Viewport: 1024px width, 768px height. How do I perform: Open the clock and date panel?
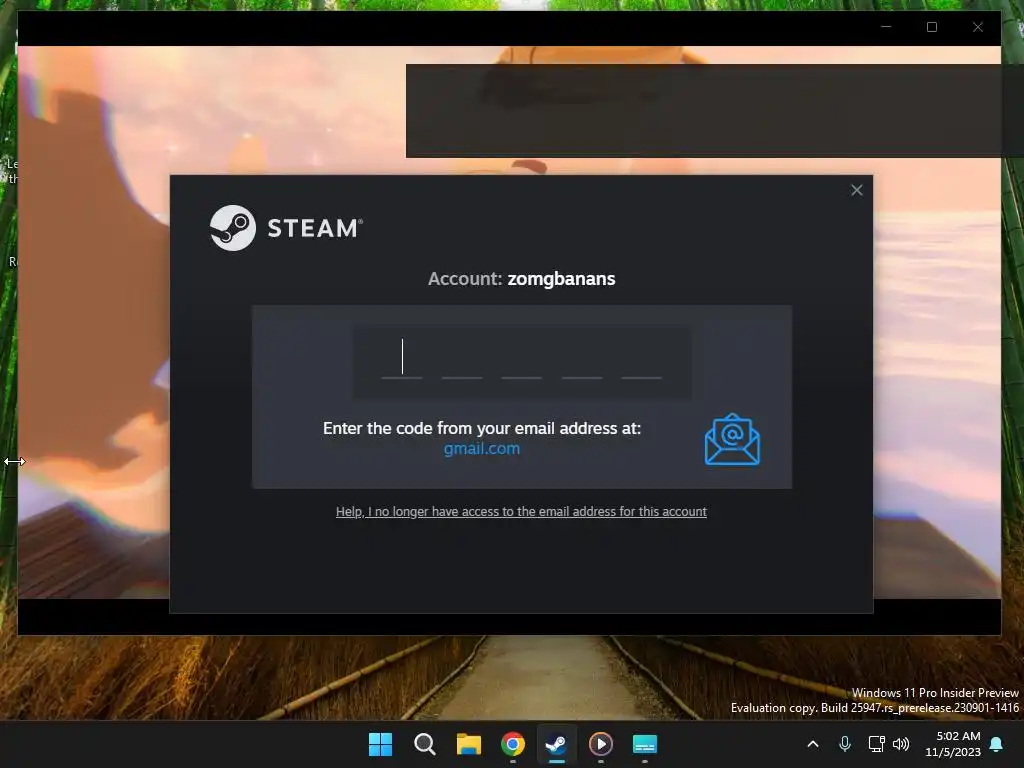pos(953,744)
